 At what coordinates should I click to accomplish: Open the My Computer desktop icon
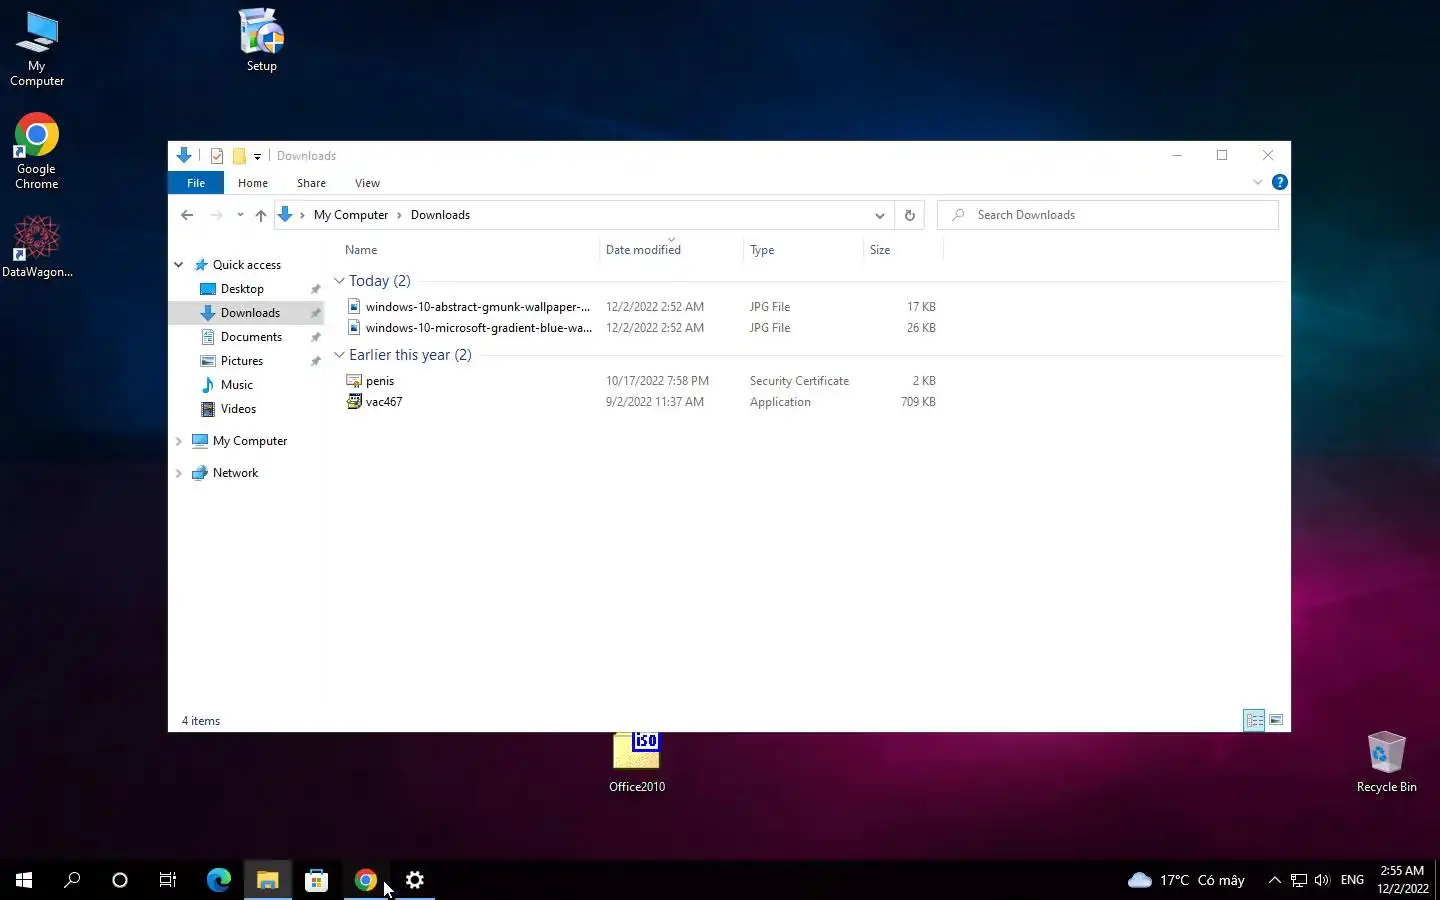[x=37, y=50]
